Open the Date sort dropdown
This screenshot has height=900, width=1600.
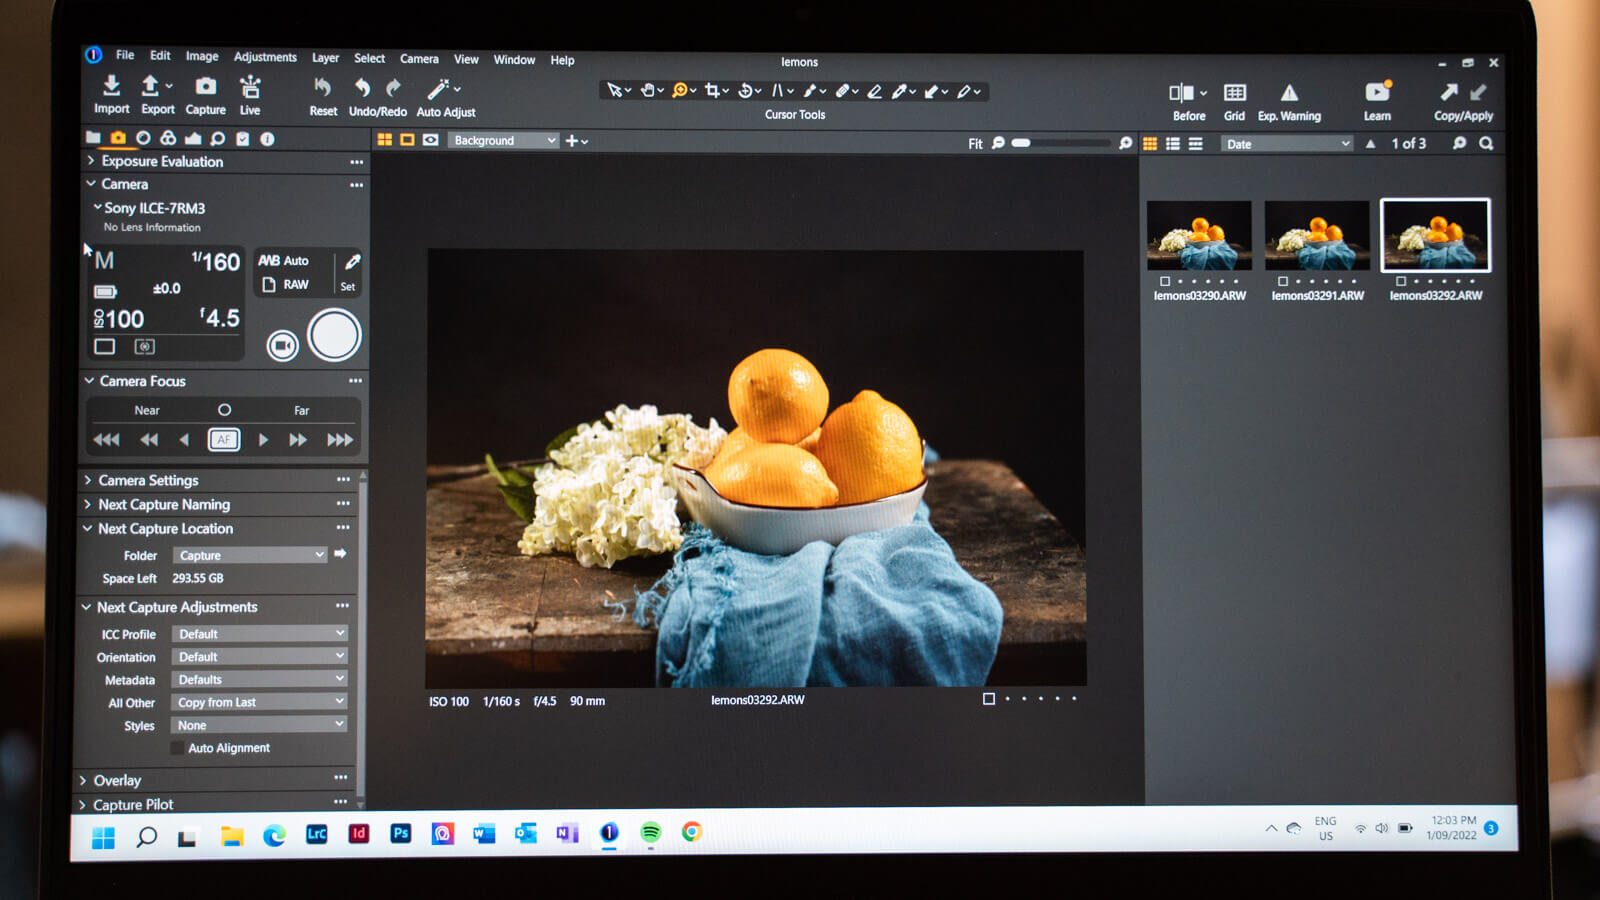pos(1287,144)
